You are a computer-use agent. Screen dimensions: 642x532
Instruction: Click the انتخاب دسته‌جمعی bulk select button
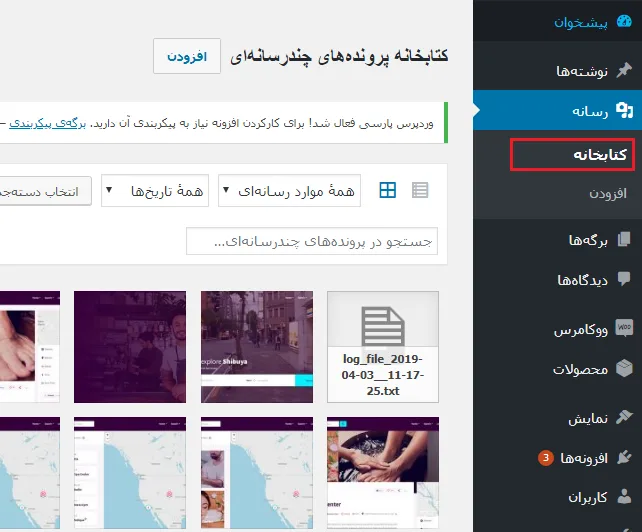point(44,191)
